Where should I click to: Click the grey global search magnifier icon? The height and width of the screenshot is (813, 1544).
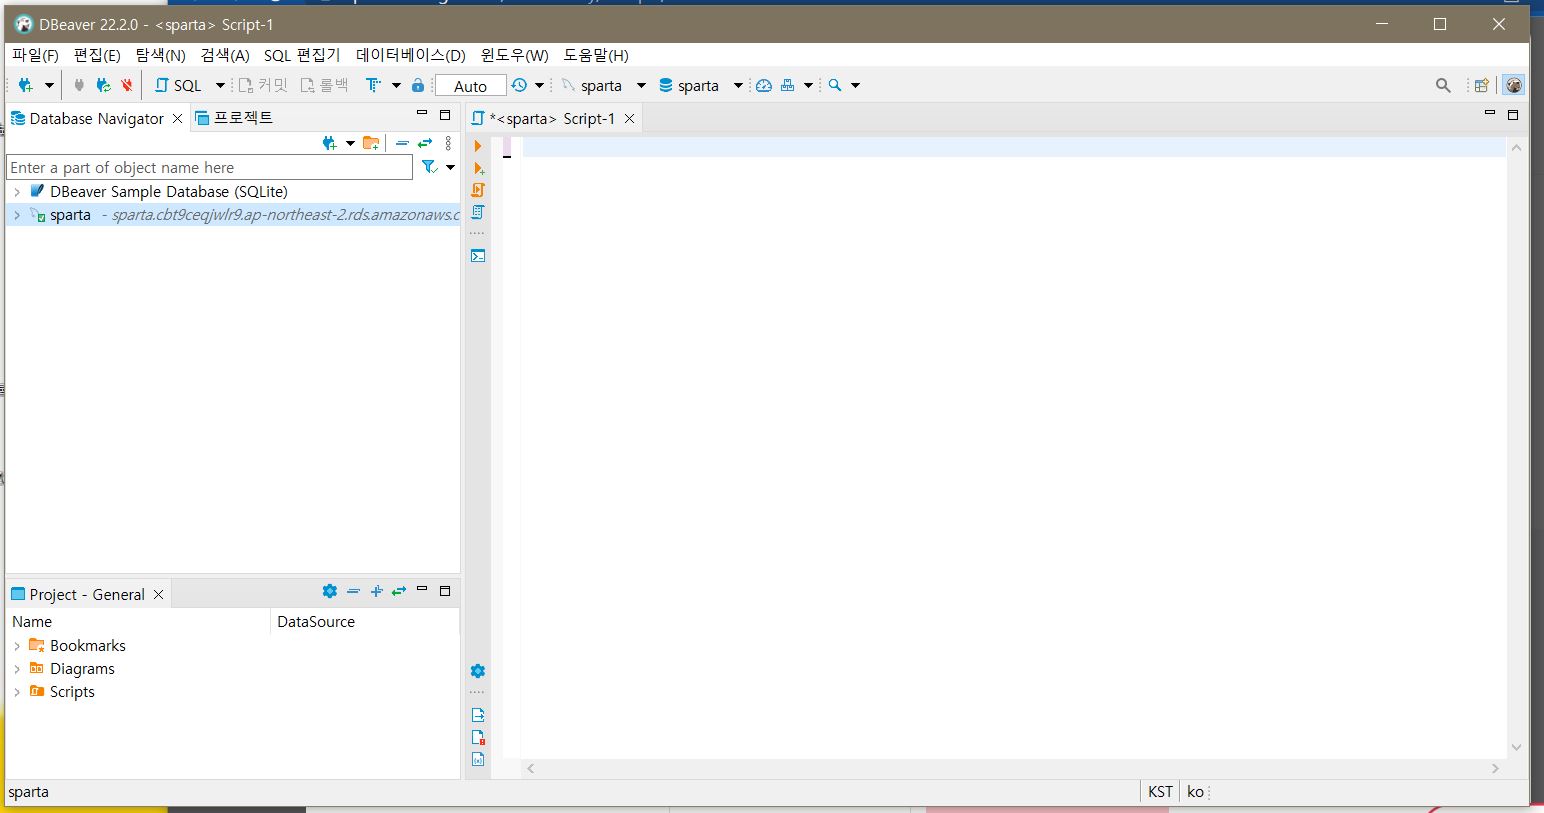pyautogui.click(x=1443, y=85)
